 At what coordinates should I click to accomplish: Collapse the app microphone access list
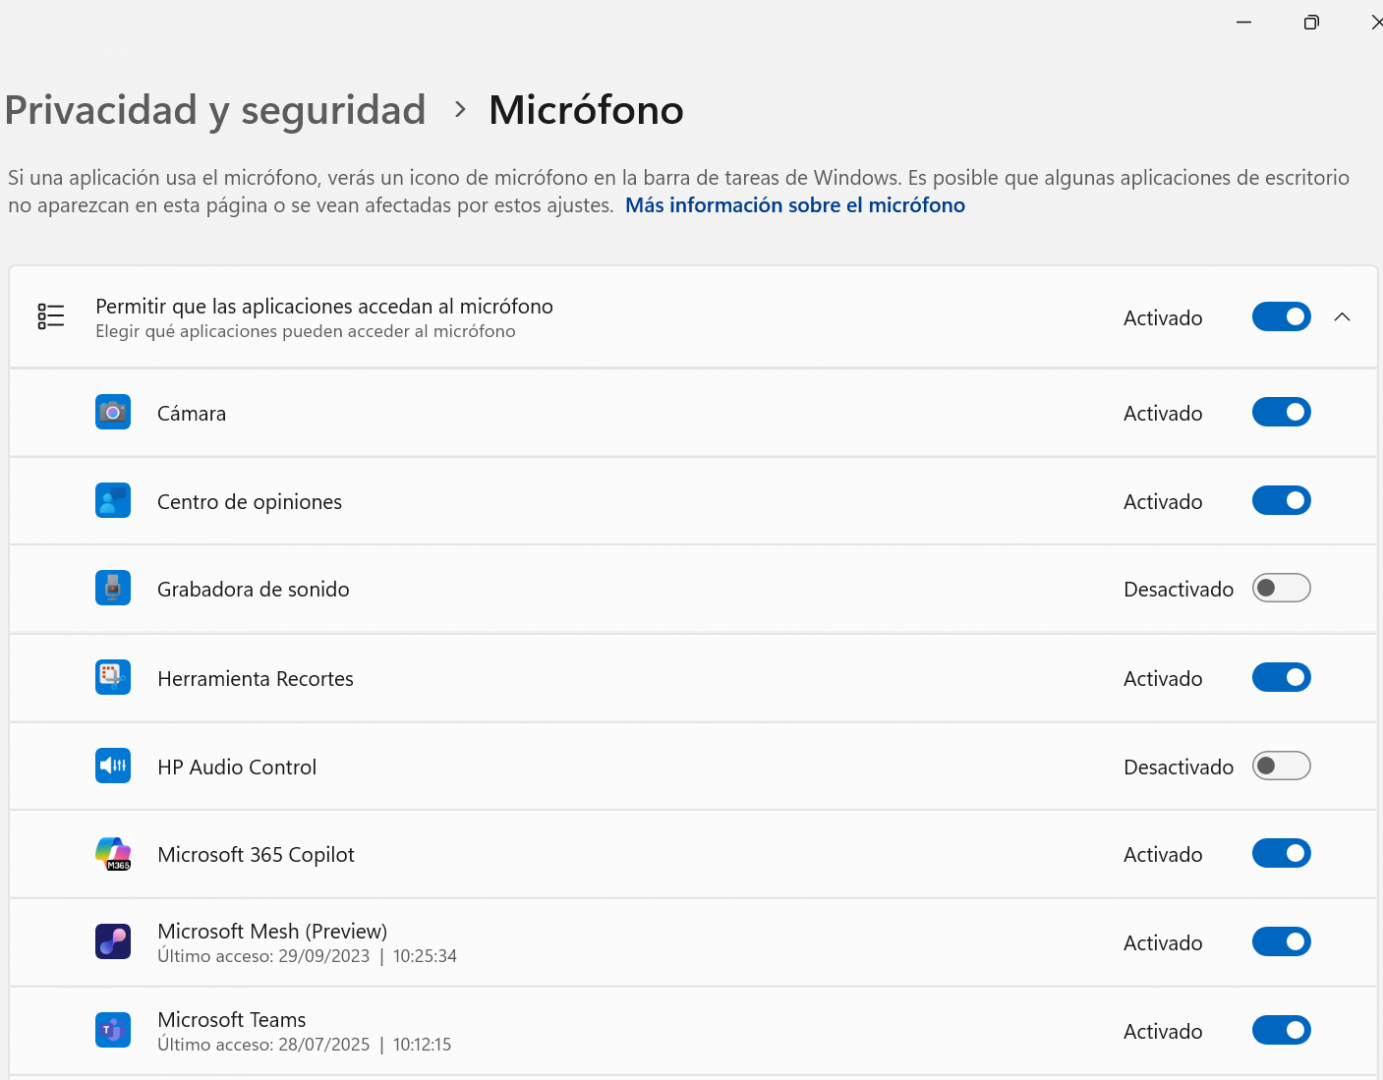coord(1342,317)
